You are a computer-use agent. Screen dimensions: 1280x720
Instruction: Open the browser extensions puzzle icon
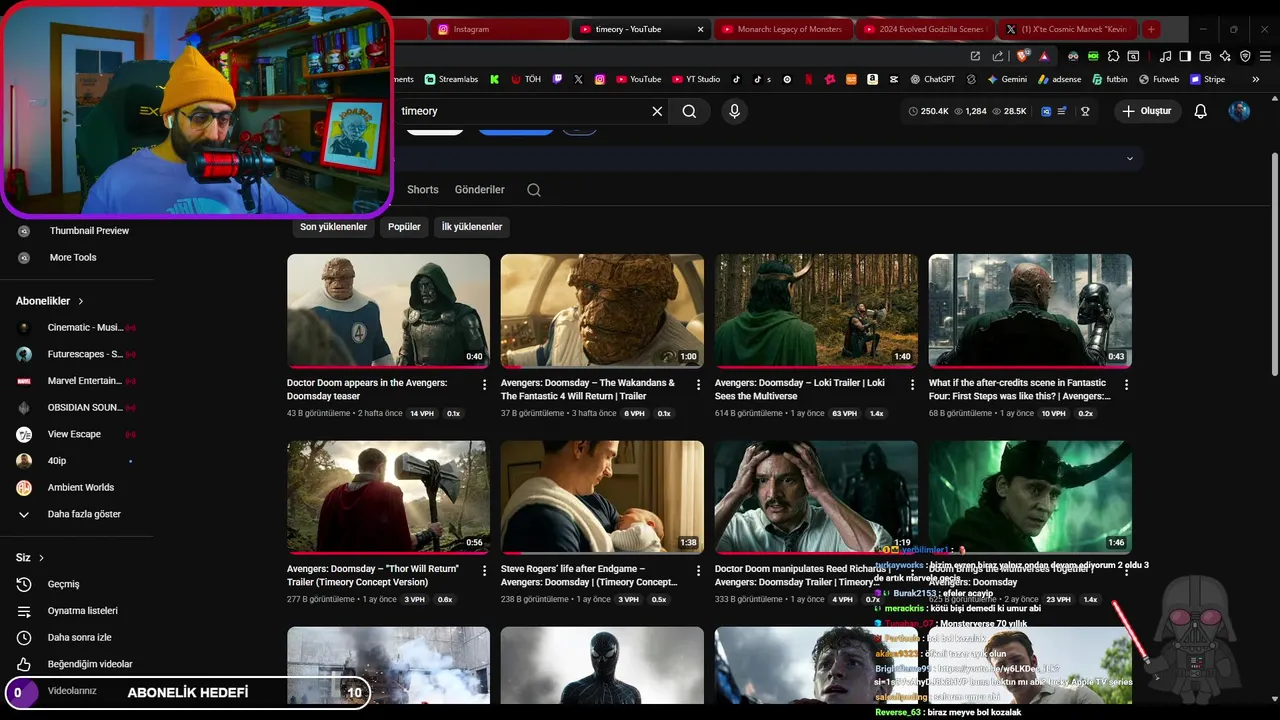coord(1113,56)
